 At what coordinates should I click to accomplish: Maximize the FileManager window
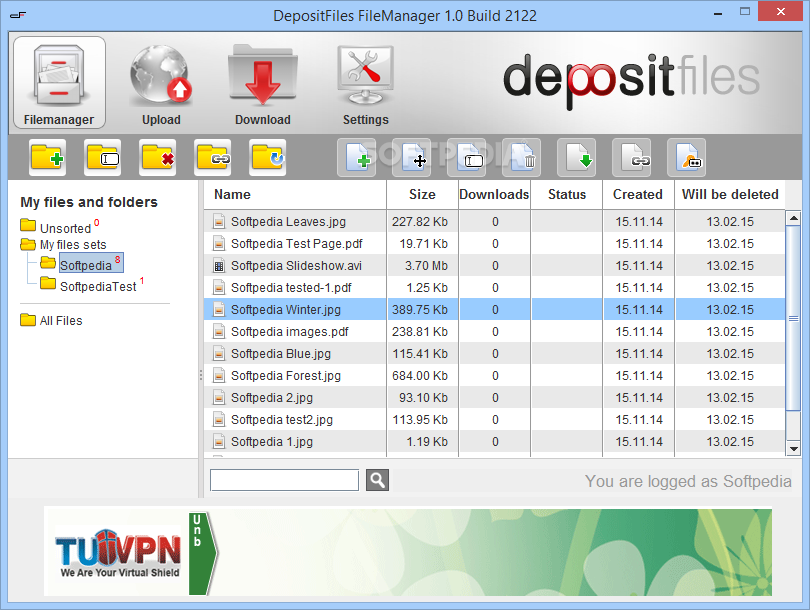744,11
